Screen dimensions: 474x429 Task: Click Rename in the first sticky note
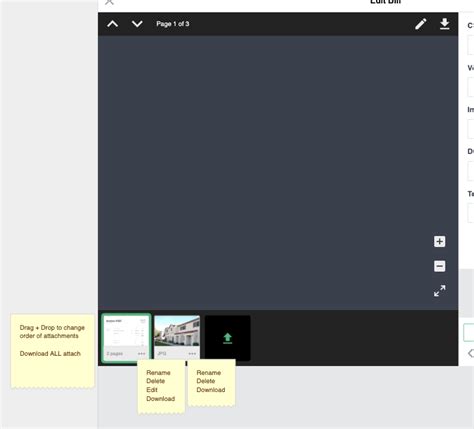point(158,373)
